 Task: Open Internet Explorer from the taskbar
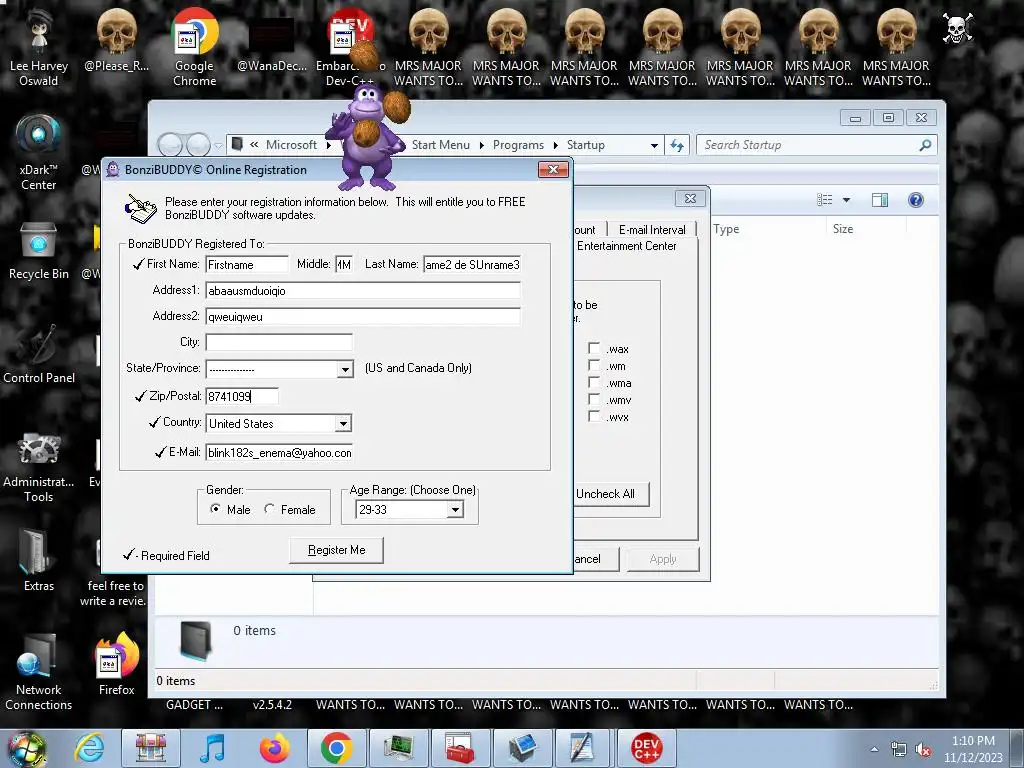(90, 748)
